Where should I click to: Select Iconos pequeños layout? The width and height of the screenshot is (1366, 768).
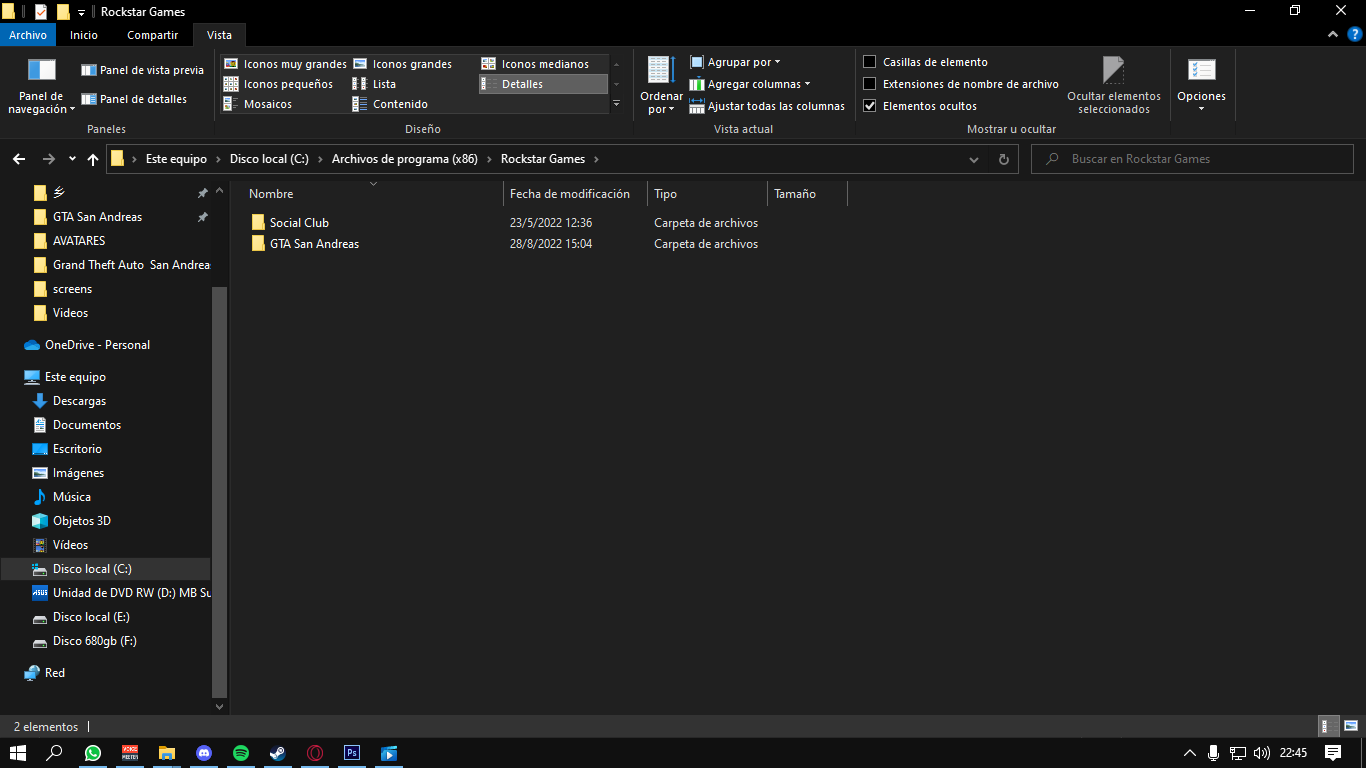click(x=279, y=84)
